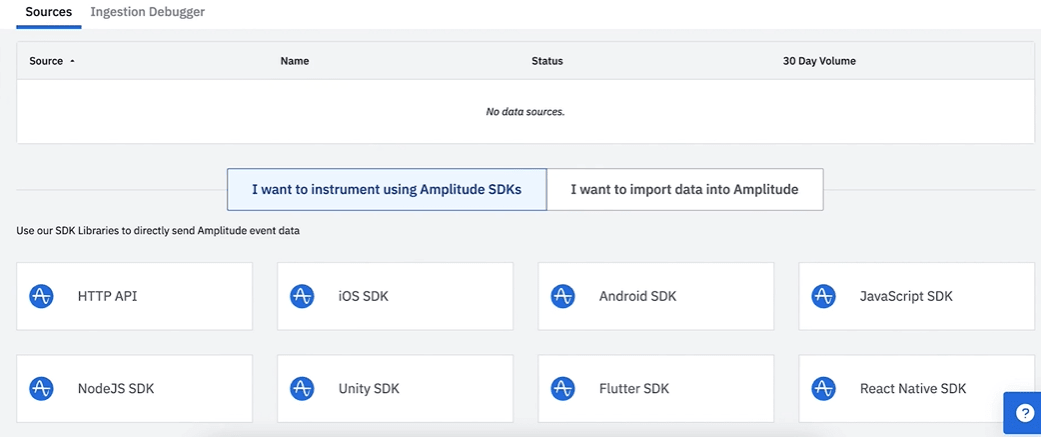
Task: Toggle the sort arrow beside Source column
Action: (x=72, y=61)
